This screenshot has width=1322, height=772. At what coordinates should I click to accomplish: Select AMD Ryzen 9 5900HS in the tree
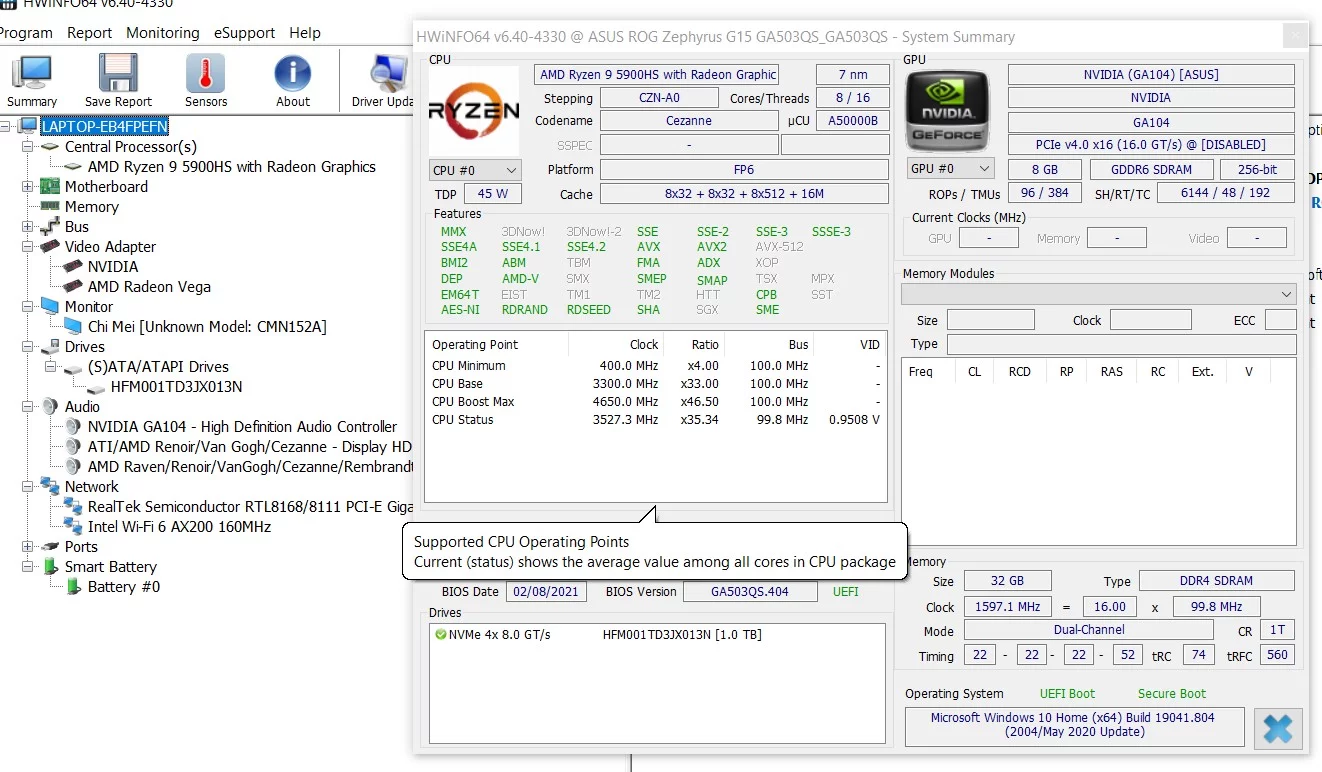(232, 167)
